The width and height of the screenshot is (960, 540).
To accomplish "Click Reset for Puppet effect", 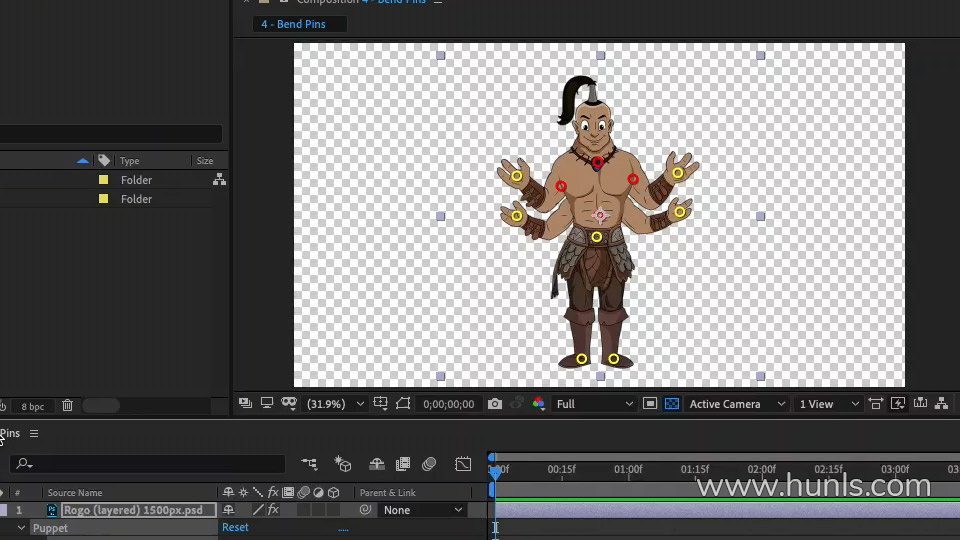I will point(235,527).
